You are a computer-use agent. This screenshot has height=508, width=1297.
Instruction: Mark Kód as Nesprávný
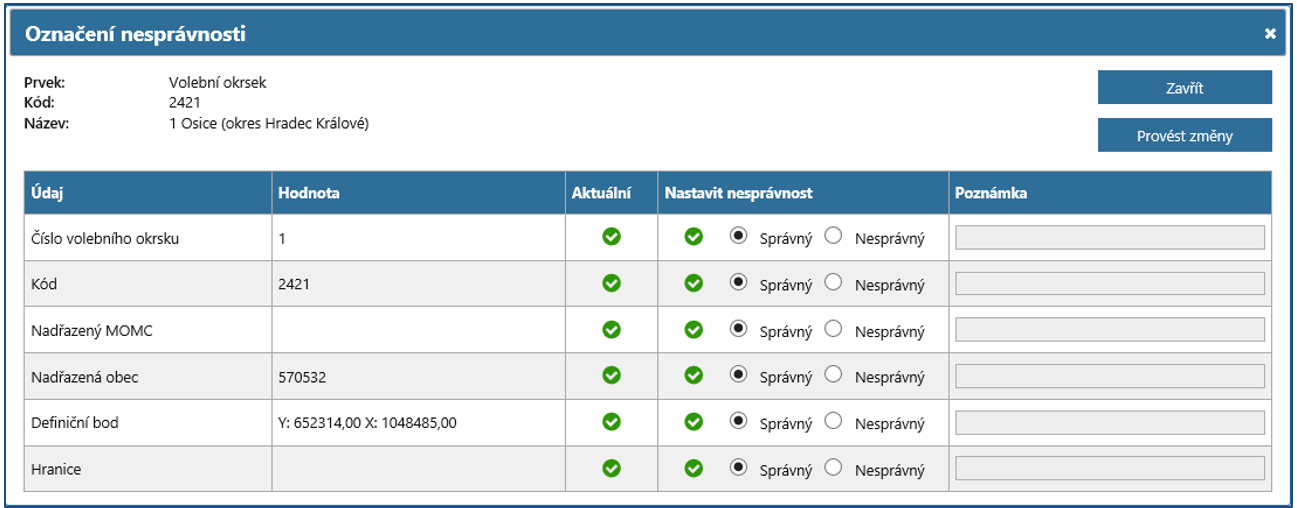(834, 283)
